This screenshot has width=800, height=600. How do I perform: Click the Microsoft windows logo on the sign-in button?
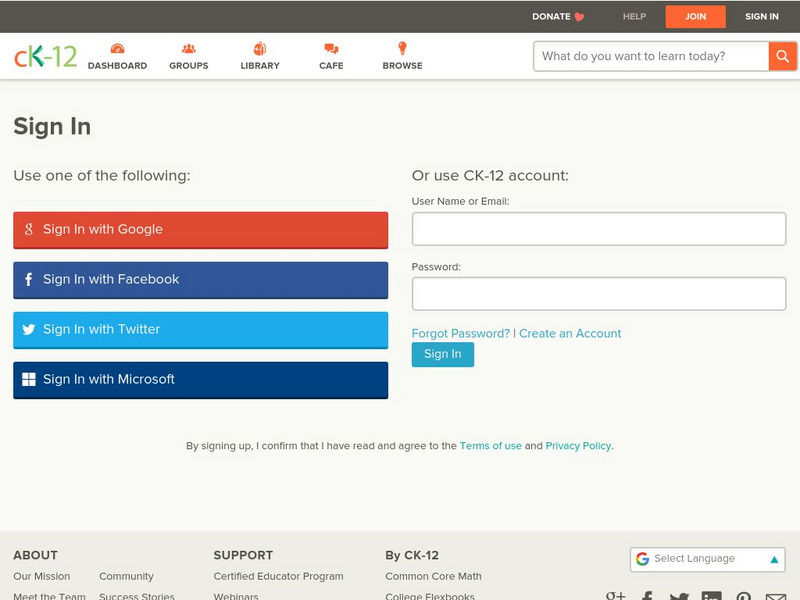pos(29,380)
